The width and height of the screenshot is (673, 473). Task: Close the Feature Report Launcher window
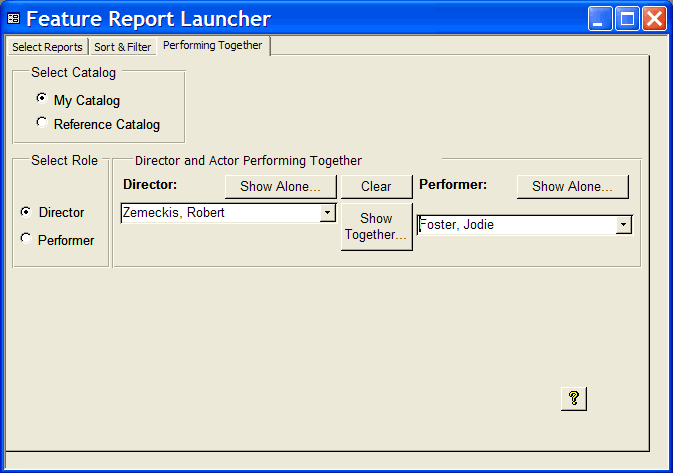coord(654,18)
